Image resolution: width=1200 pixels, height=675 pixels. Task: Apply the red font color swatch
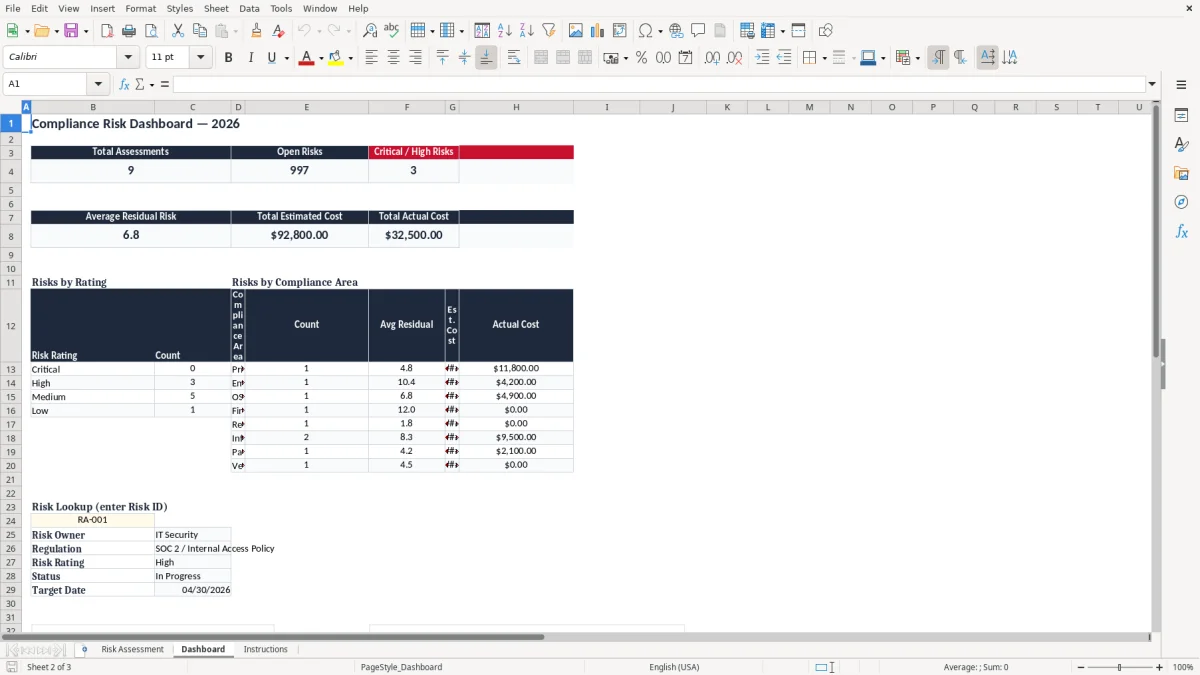(306, 58)
